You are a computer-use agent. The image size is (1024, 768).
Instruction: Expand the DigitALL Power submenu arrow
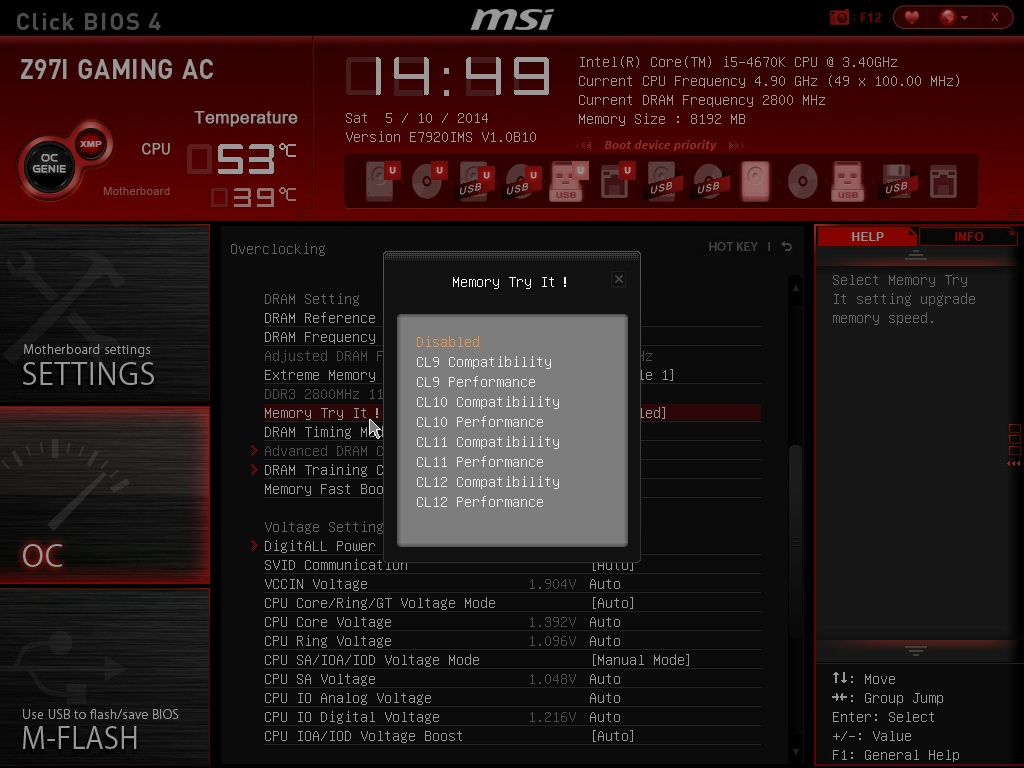click(x=254, y=545)
